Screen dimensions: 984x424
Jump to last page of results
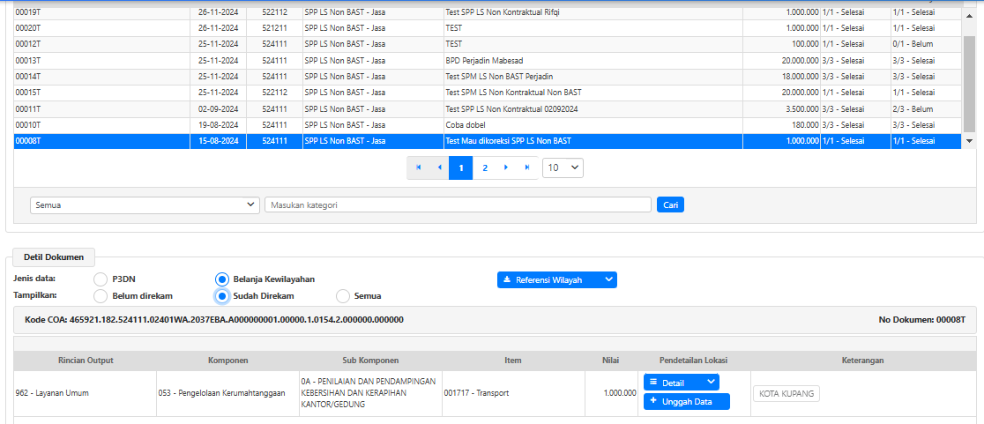click(x=527, y=168)
